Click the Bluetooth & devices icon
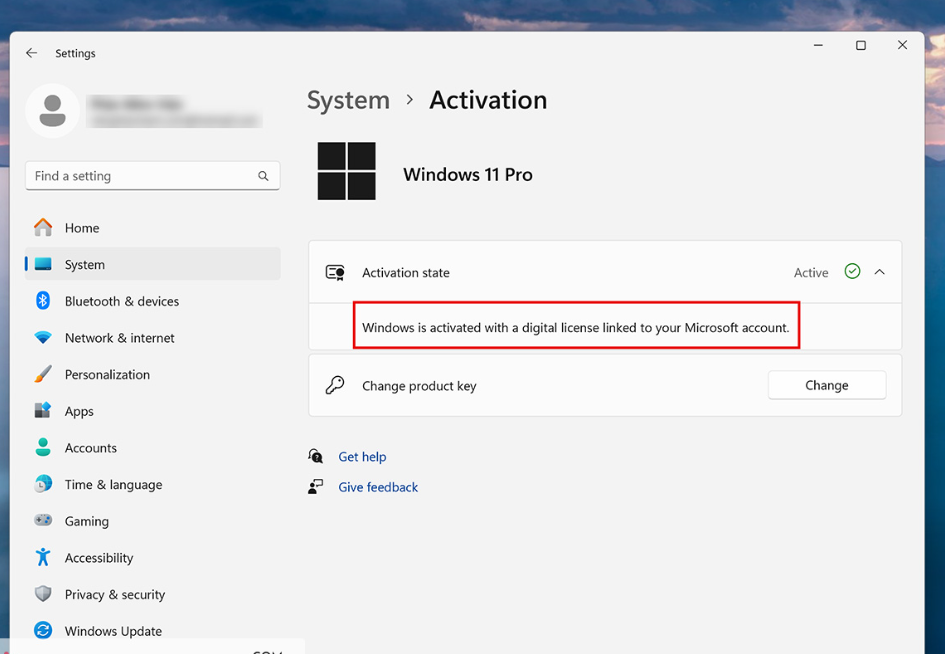Image resolution: width=945 pixels, height=654 pixels. pos(43,301)
